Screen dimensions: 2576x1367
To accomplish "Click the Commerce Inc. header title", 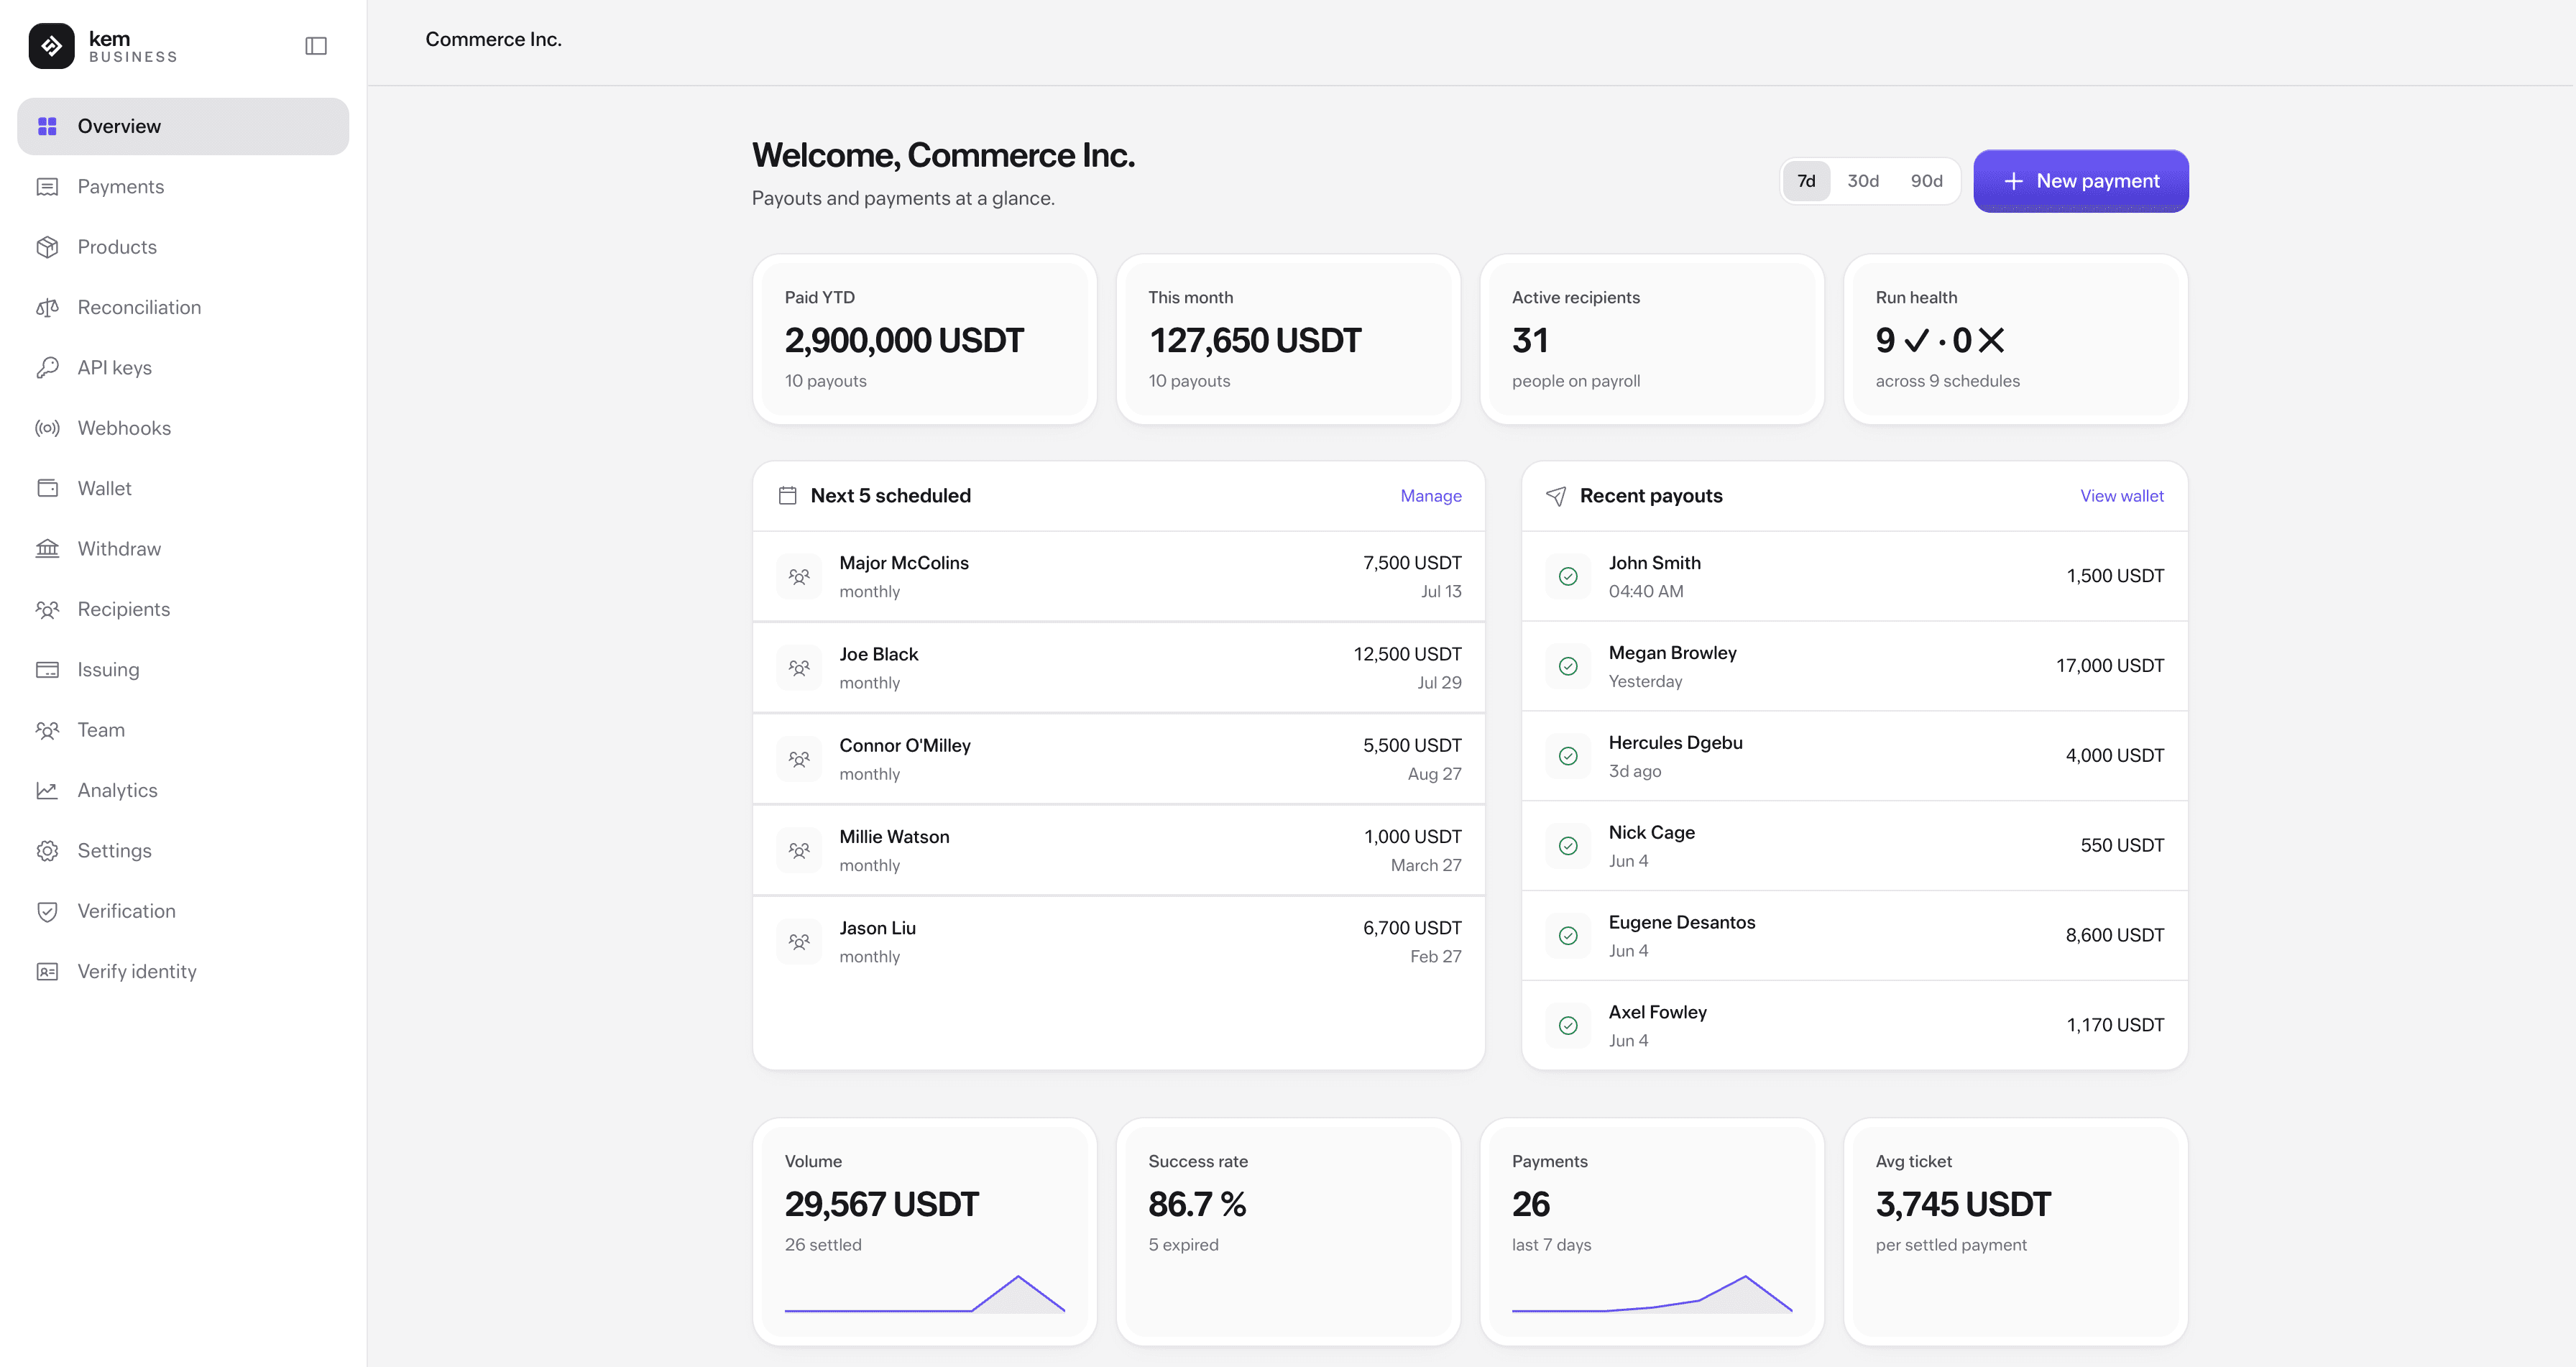I will pos(493,39).
